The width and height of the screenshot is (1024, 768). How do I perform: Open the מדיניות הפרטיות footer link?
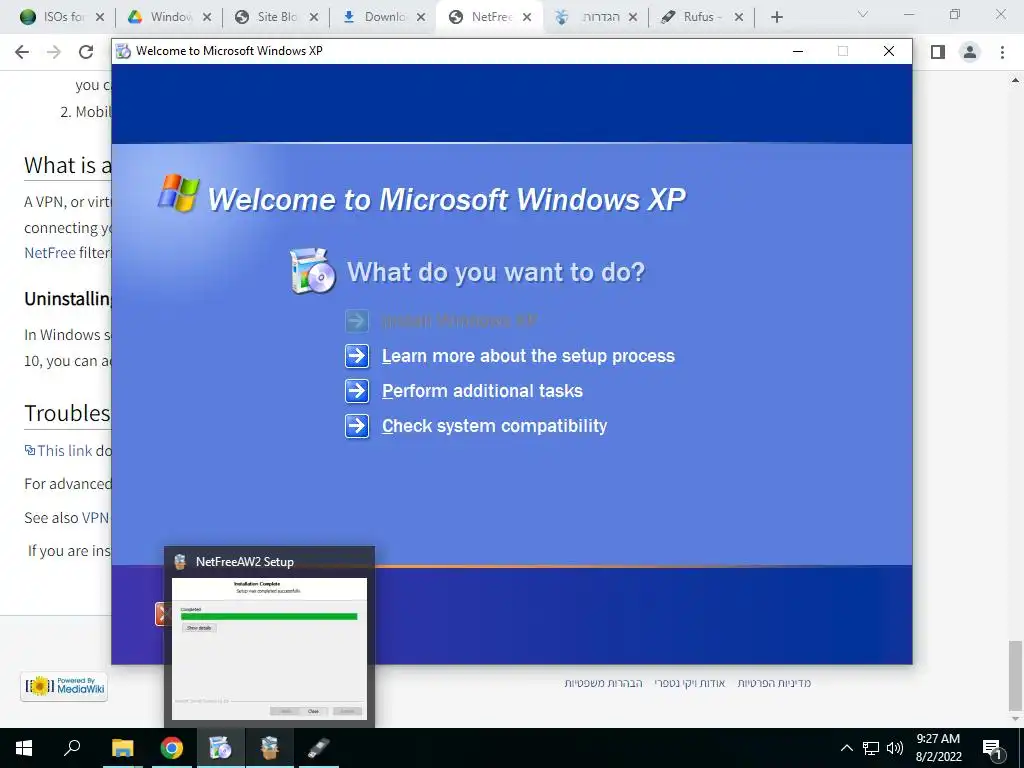click(774, 683)
